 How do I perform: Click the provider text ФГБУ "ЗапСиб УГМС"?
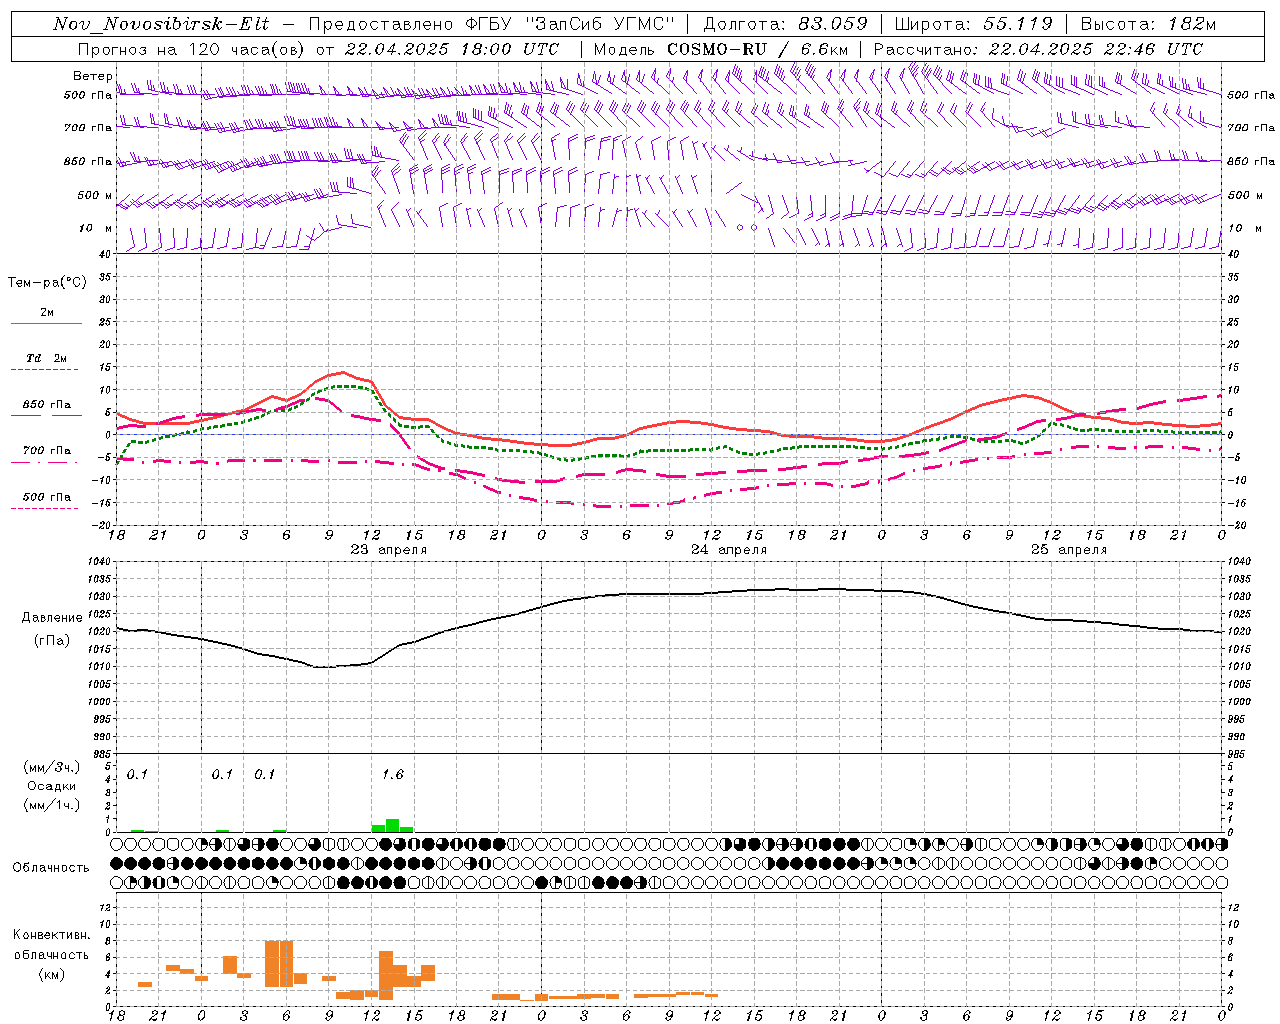click(x=571, y=24)
